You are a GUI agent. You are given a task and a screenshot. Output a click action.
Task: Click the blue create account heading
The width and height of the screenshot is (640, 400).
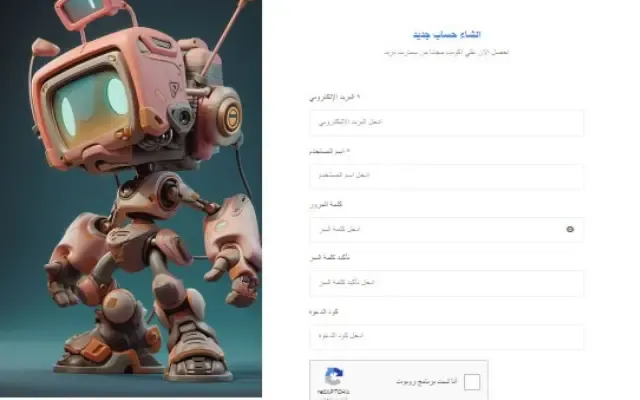pyautogui.click(x=447, y=35)
